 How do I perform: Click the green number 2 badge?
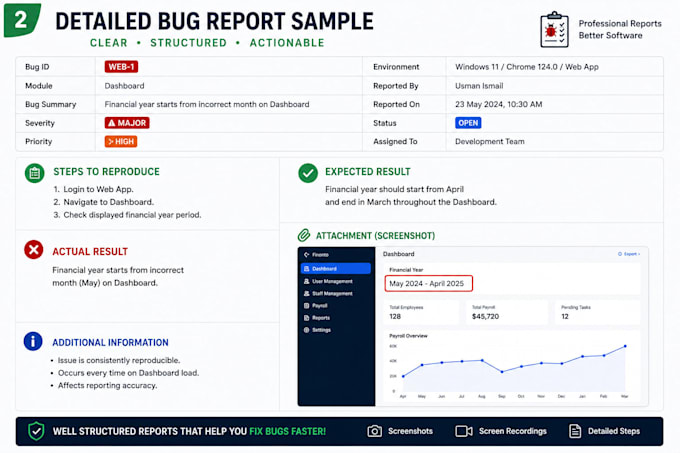22,20
